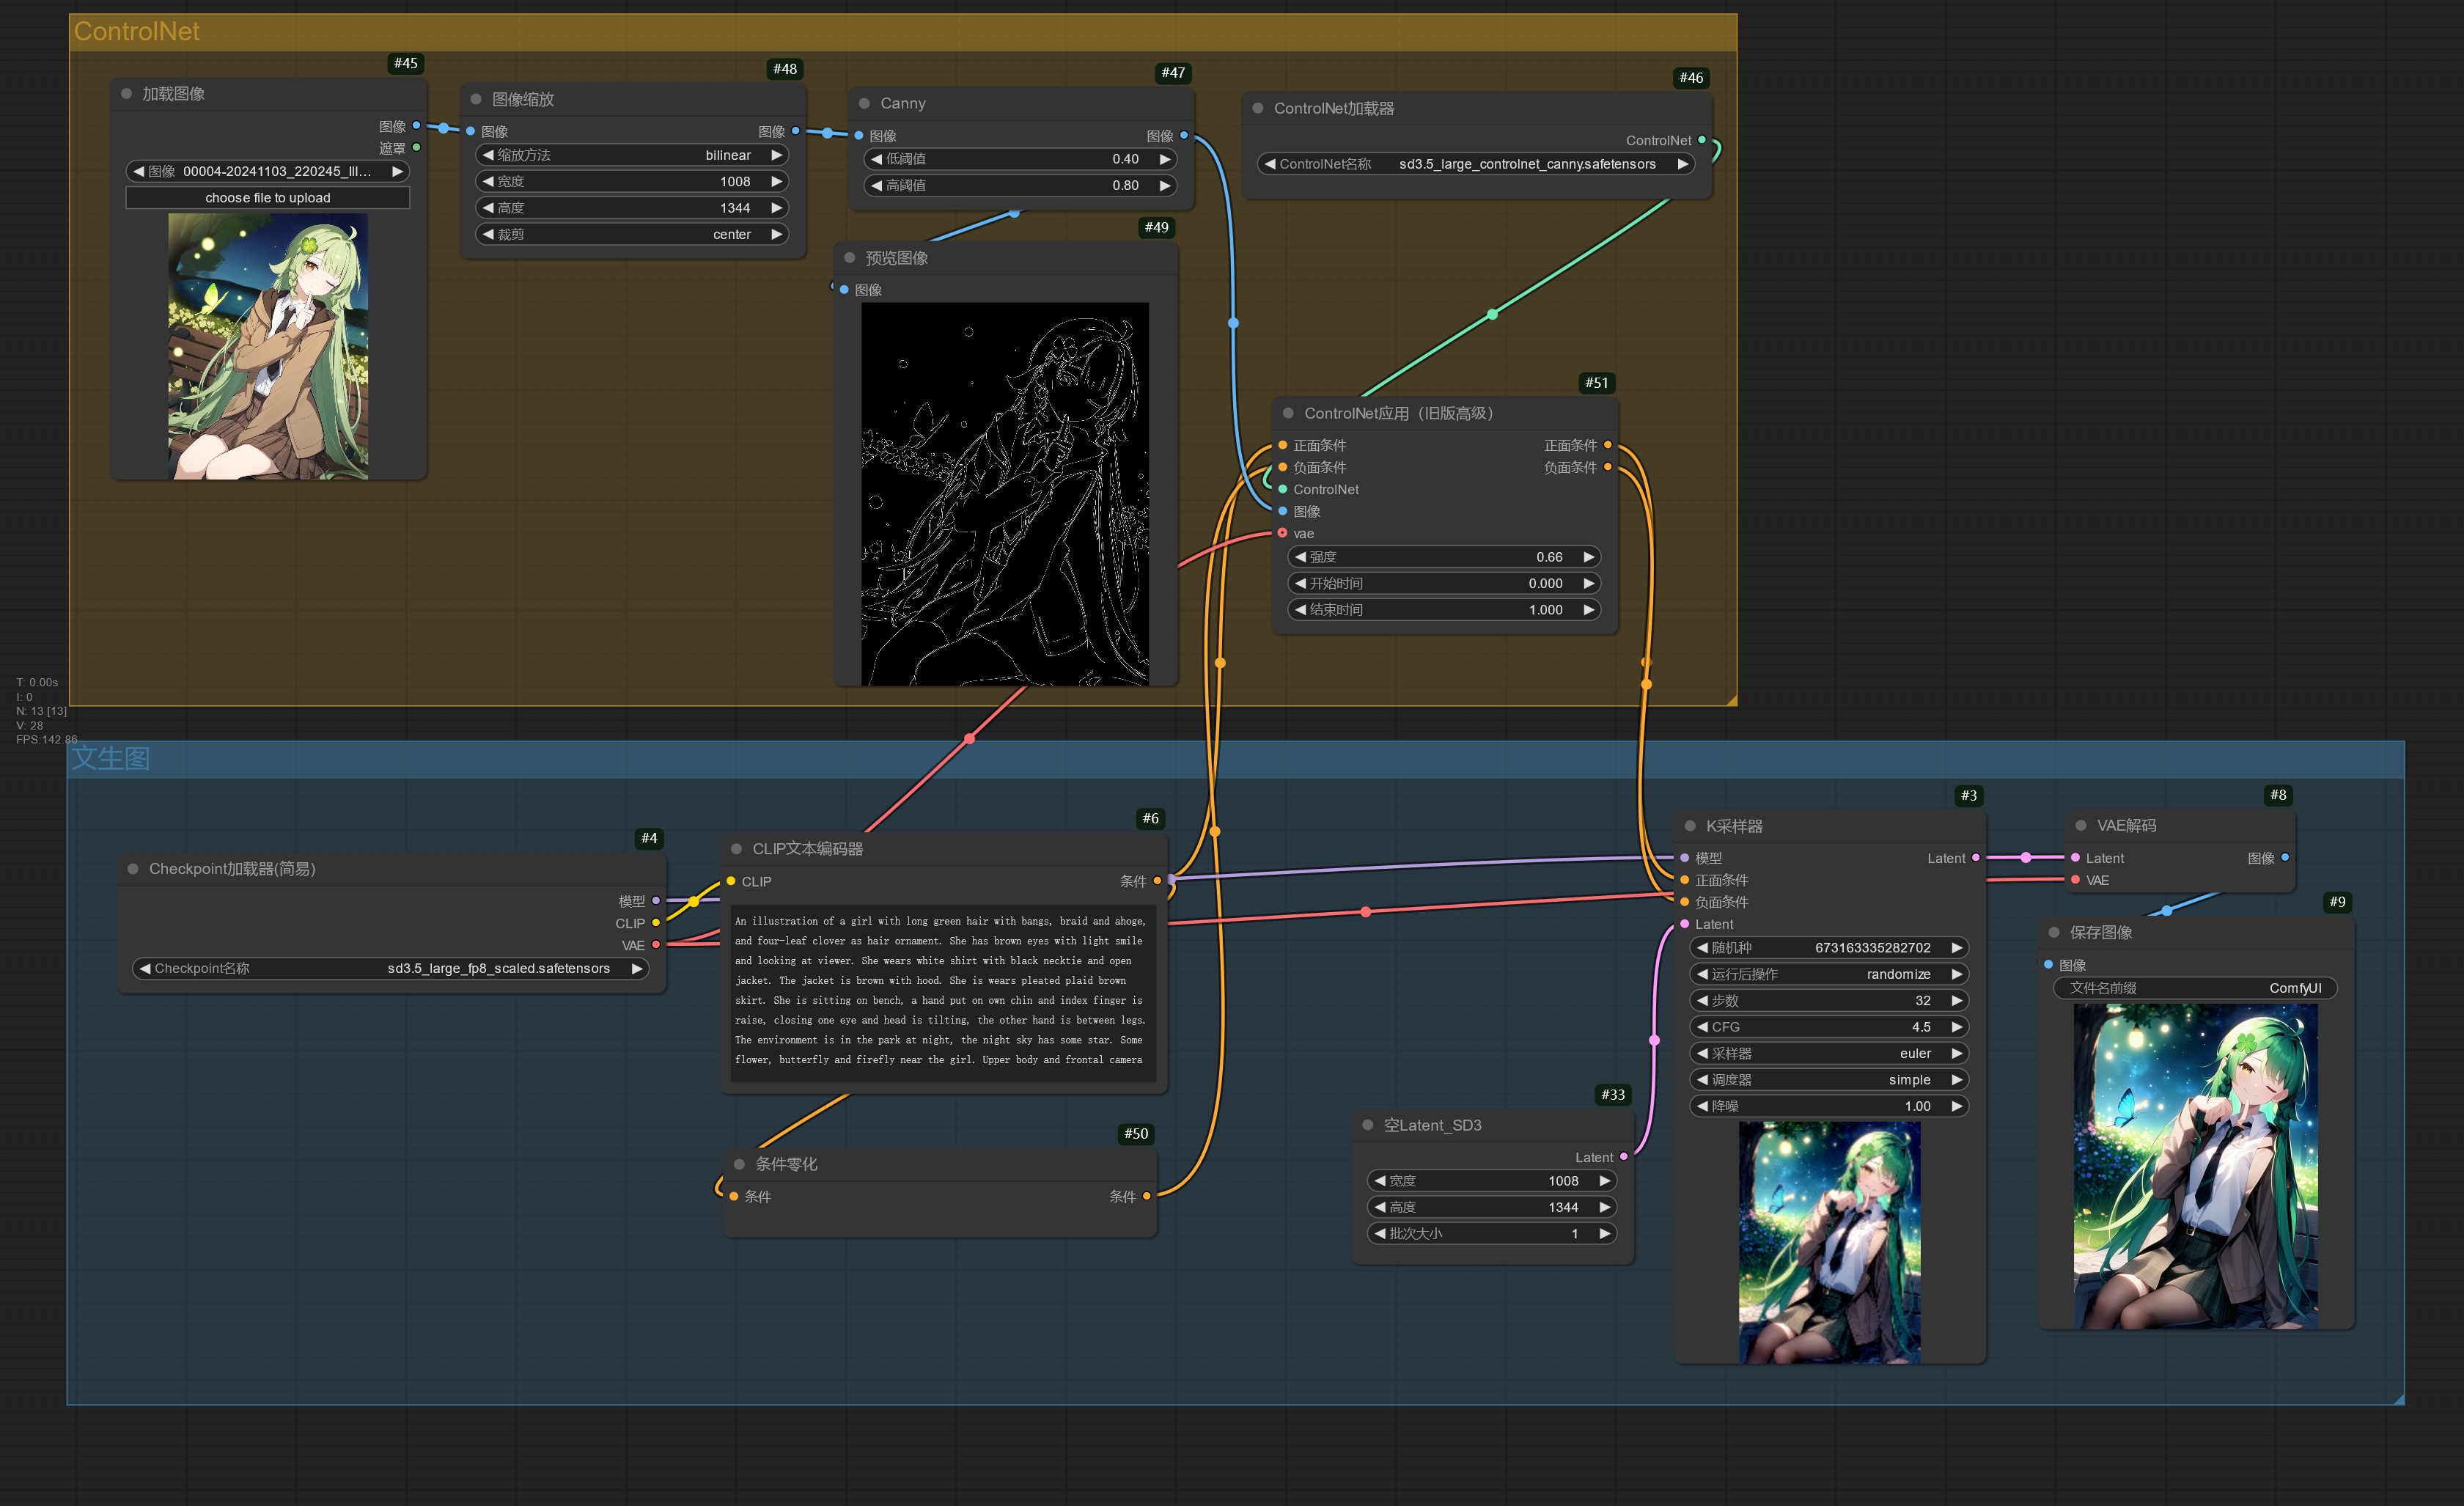The width and height of the screenshot is (2464, 1506).
Task: Adjust the 开始时间 value control in ControlNet应用
Action: [1443, 583]
